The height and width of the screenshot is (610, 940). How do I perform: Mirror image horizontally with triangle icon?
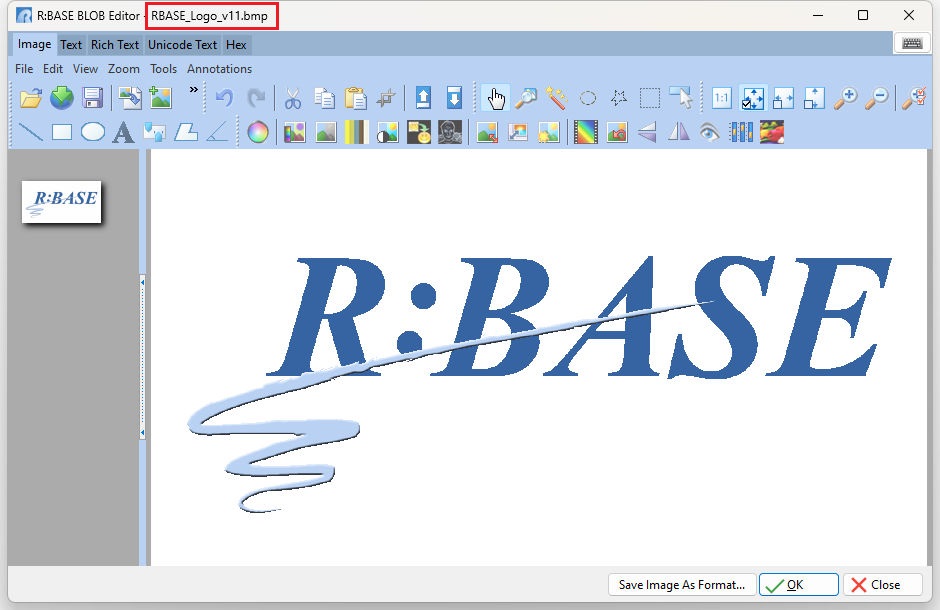click(679, 132)
